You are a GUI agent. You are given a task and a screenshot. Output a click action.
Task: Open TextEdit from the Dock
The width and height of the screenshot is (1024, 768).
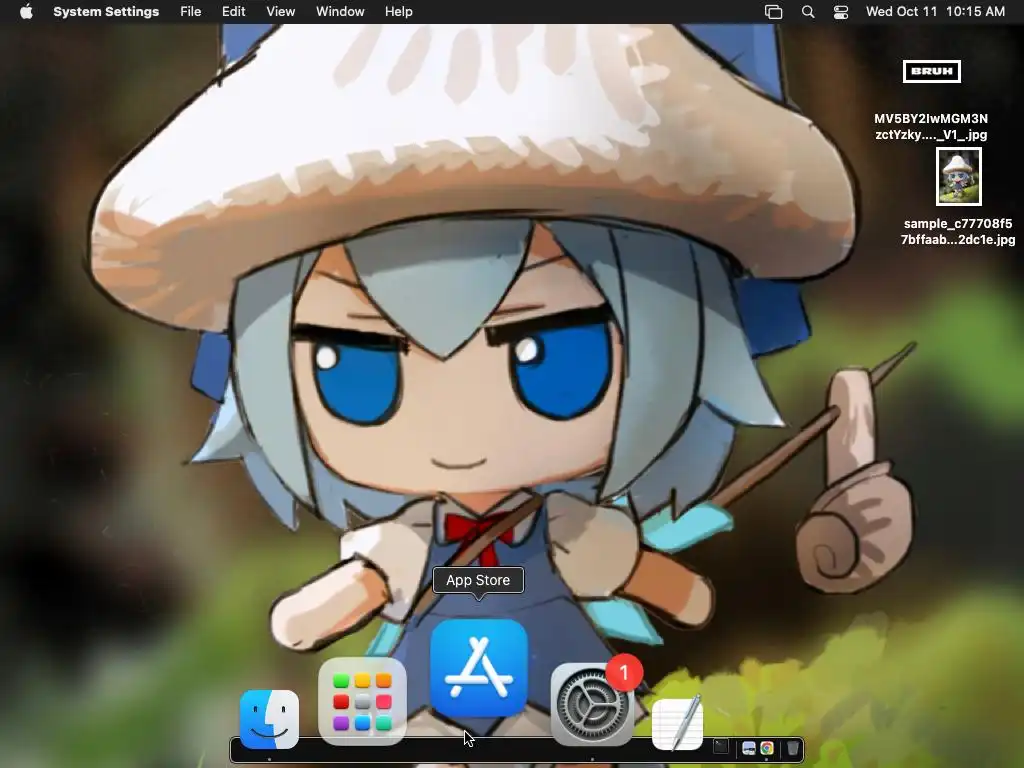(678, 722)
